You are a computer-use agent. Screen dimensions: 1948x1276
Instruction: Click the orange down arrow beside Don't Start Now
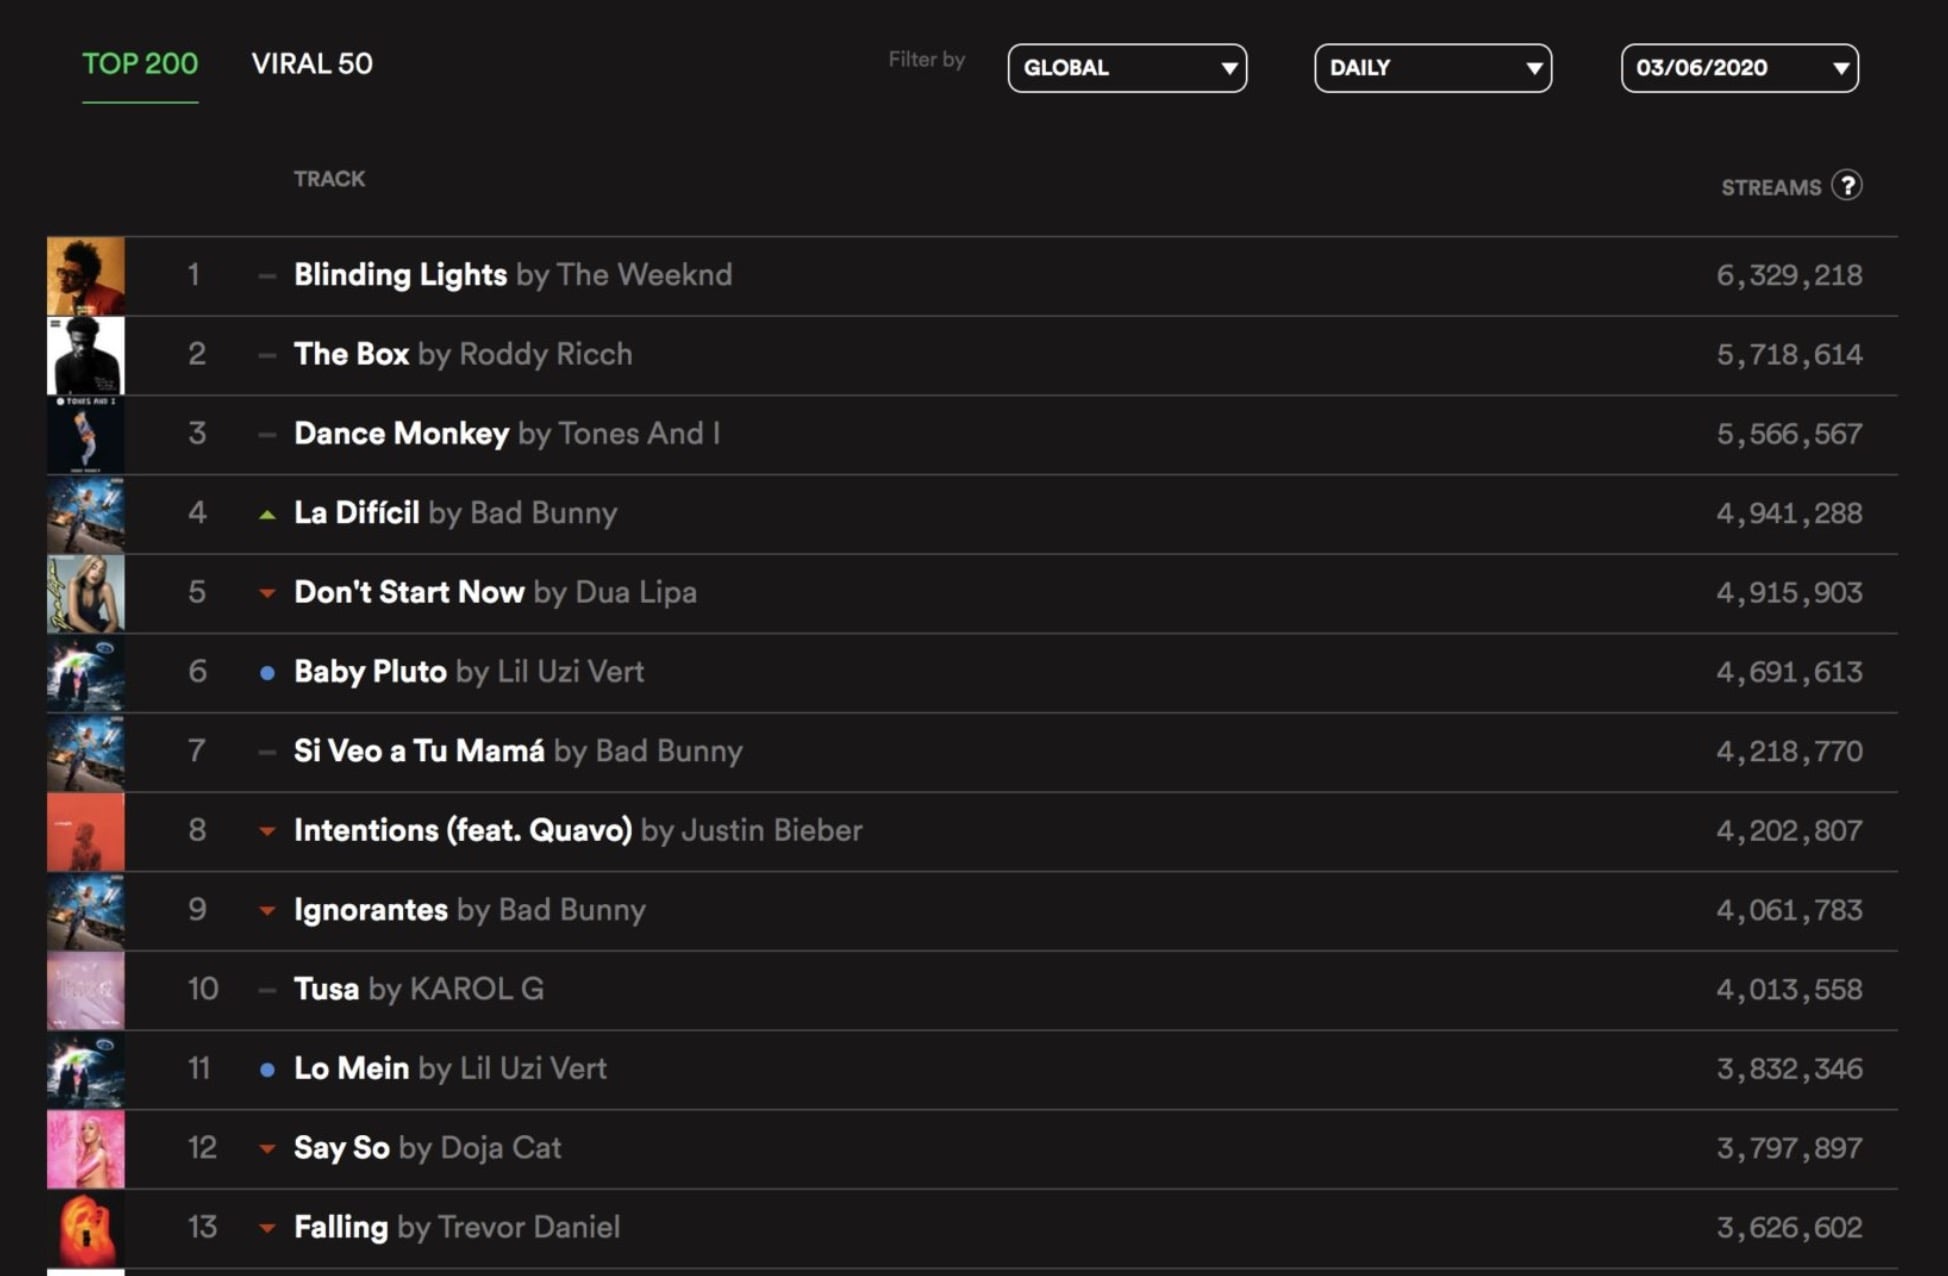tap(265, 592)
